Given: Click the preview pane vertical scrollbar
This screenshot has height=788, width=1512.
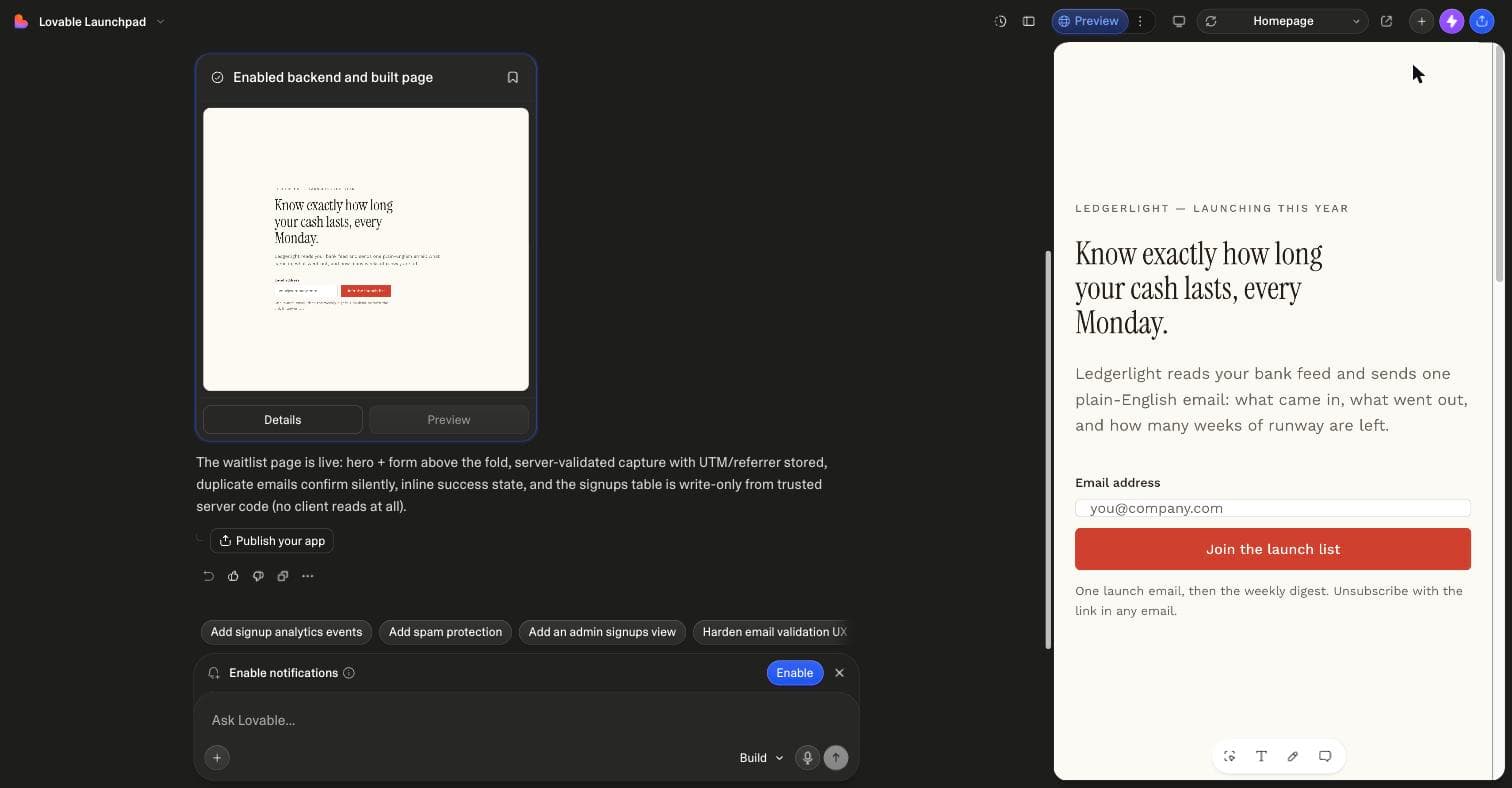Looking at the screenshot, I should 1499,165.
